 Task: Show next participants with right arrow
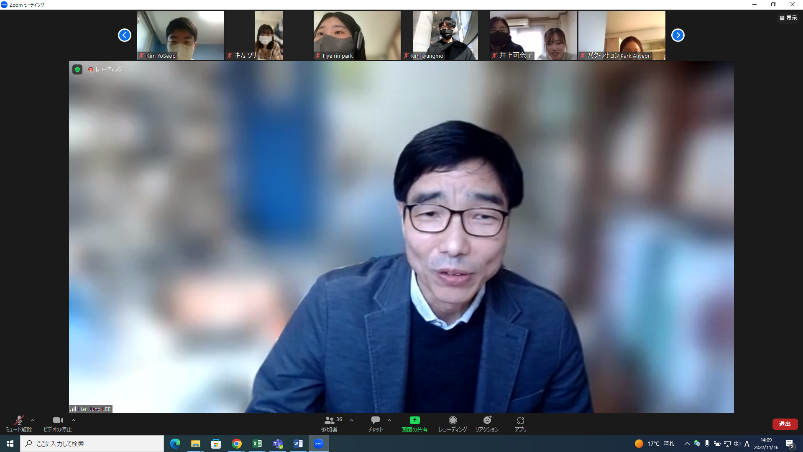pyautogui.click(x=678, y=35)
